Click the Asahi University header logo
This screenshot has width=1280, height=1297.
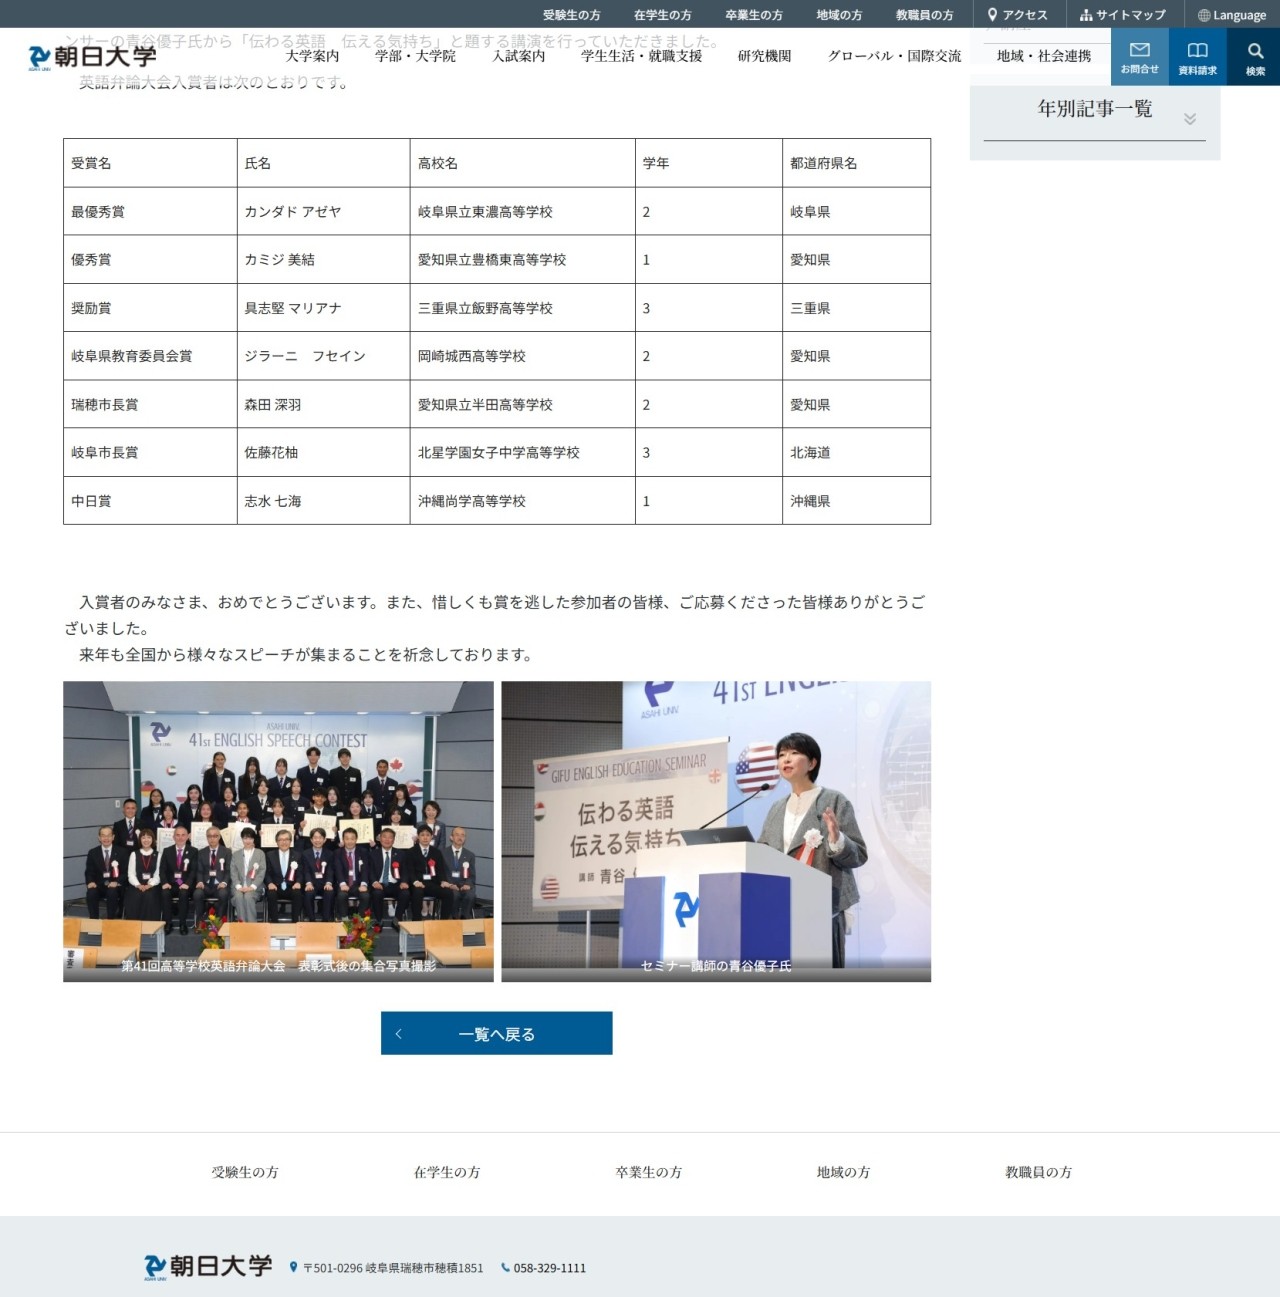coord(93,57)
